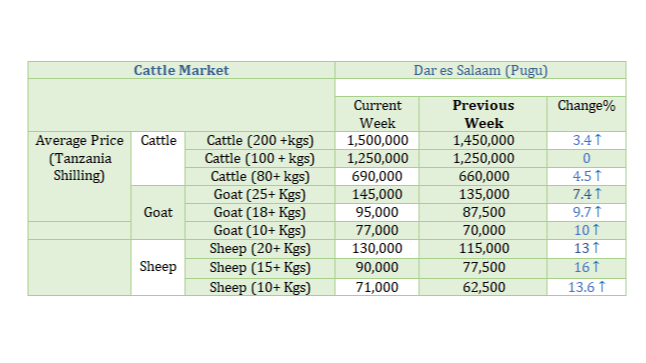Click the up arrow beside 9.7
Viewport: 646px width, 363px height.
click(x=598, y=212)
